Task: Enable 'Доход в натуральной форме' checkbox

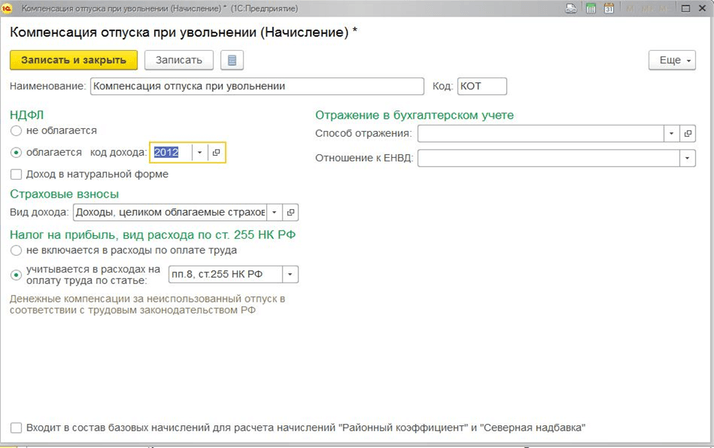Action: click(16, 174)
